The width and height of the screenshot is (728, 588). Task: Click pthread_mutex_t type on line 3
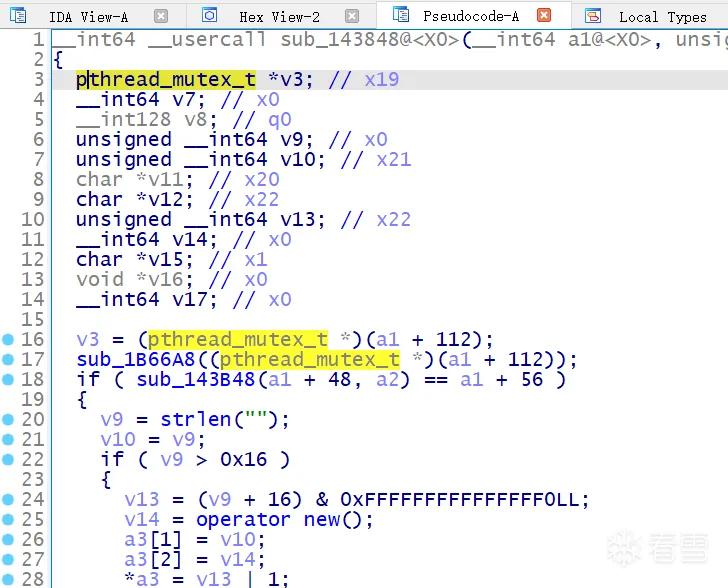[x=166, y=80]
